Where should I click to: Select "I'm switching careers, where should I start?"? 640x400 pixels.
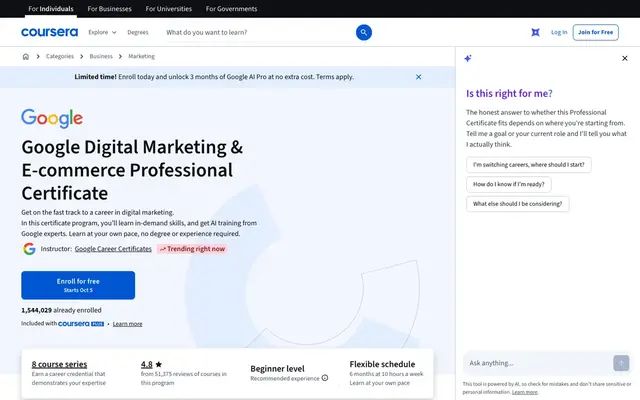[x=529, y=164]
